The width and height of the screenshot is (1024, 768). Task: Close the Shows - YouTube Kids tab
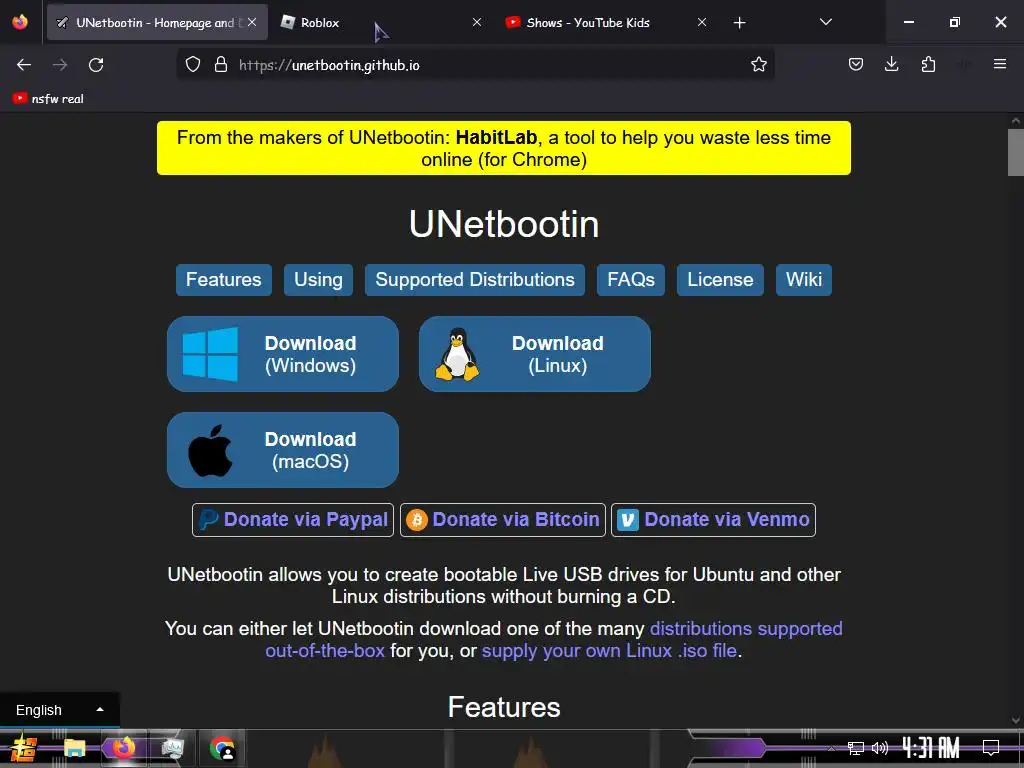coord(702,22)
